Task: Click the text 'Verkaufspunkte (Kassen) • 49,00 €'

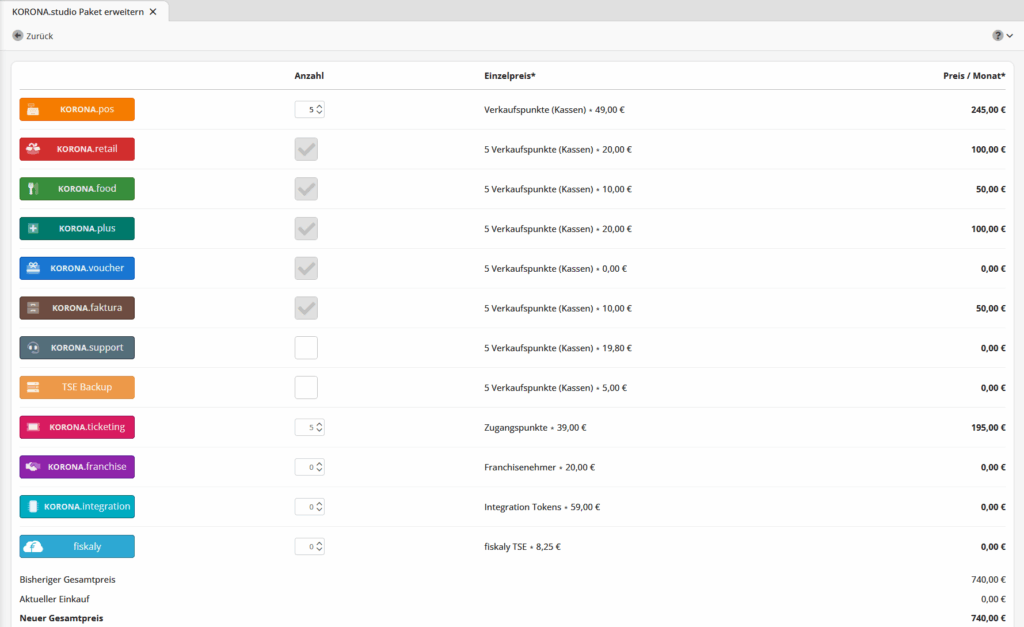Action: point(554,110)
